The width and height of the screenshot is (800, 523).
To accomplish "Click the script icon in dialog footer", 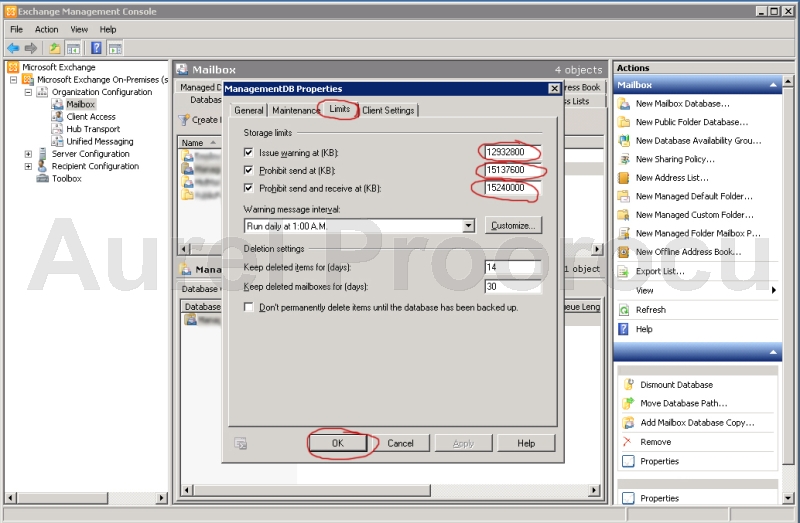I will (240, 443).
